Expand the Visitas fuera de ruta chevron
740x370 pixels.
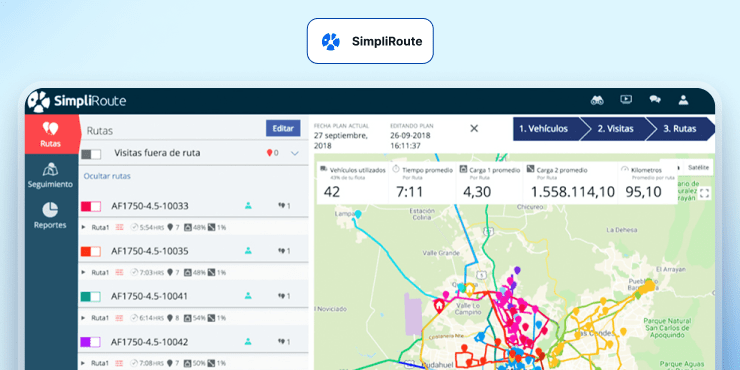(295, 153)
